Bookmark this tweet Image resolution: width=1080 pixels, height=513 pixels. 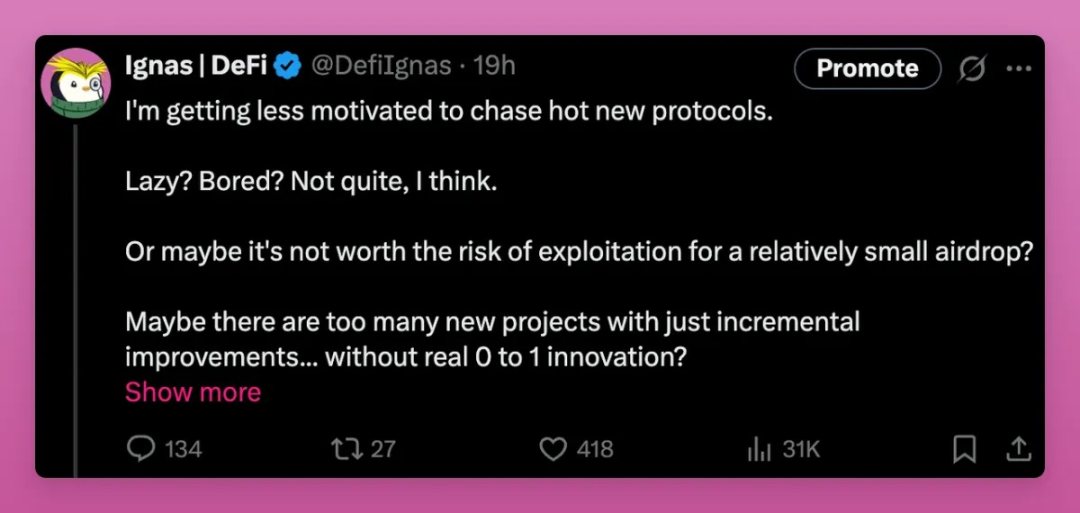pos(964,449)
